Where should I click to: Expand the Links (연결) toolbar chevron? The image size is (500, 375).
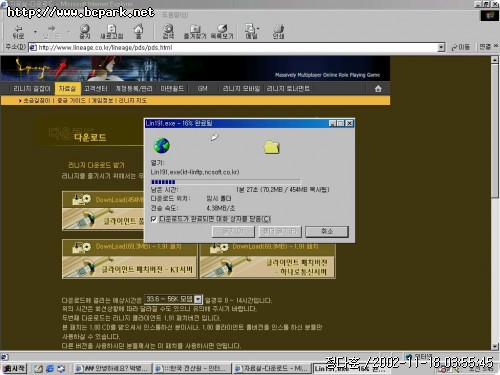(496, 46)
